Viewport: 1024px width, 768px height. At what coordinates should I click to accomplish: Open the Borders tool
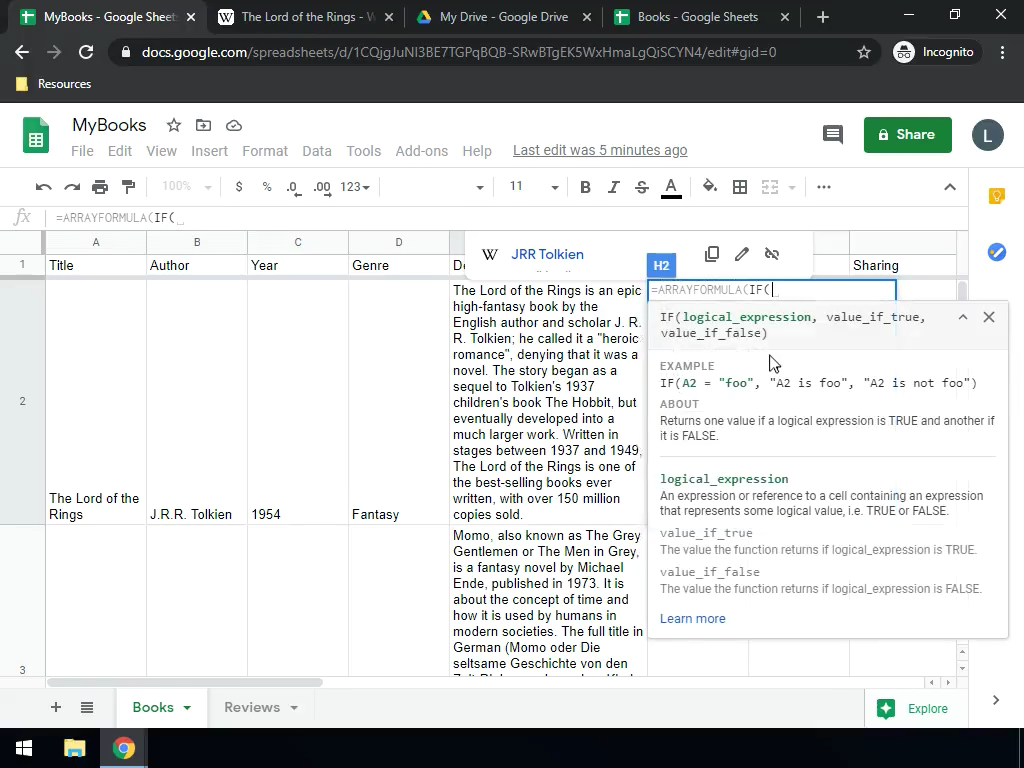[740, 187]
